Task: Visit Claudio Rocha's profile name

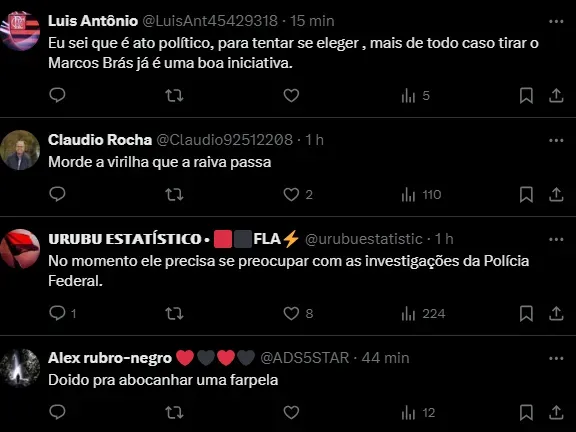Action: click(100, 140)
